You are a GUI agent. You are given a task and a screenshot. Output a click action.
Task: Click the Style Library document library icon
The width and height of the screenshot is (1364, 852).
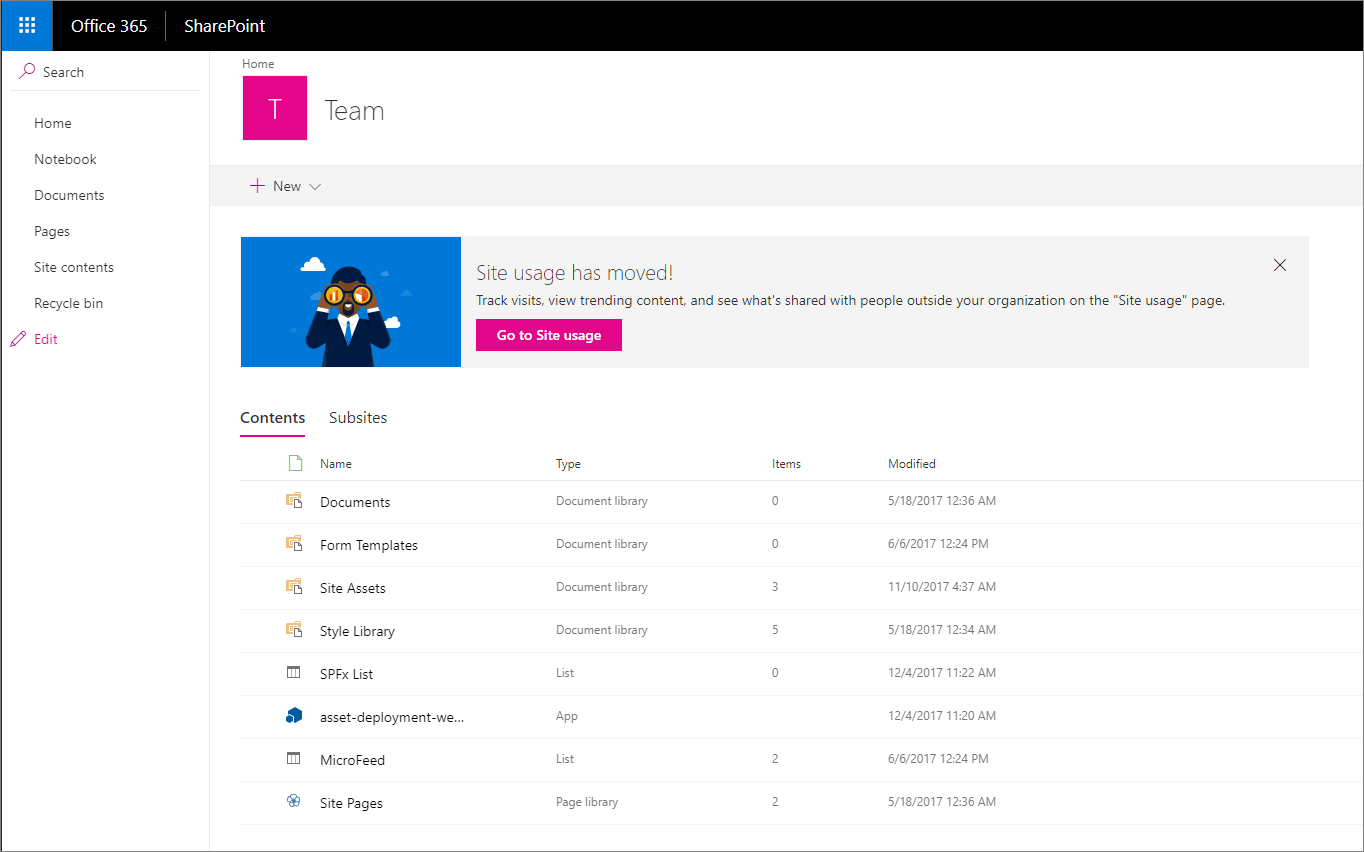click(294, 629)
